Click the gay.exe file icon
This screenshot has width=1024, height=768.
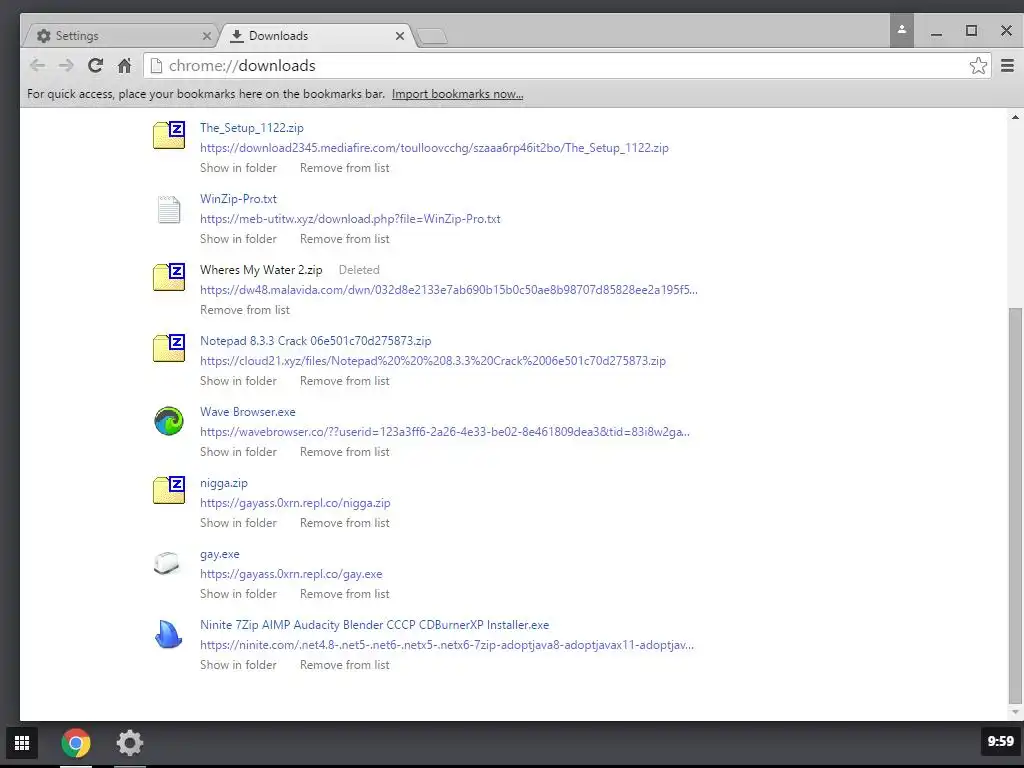point(167,563)
